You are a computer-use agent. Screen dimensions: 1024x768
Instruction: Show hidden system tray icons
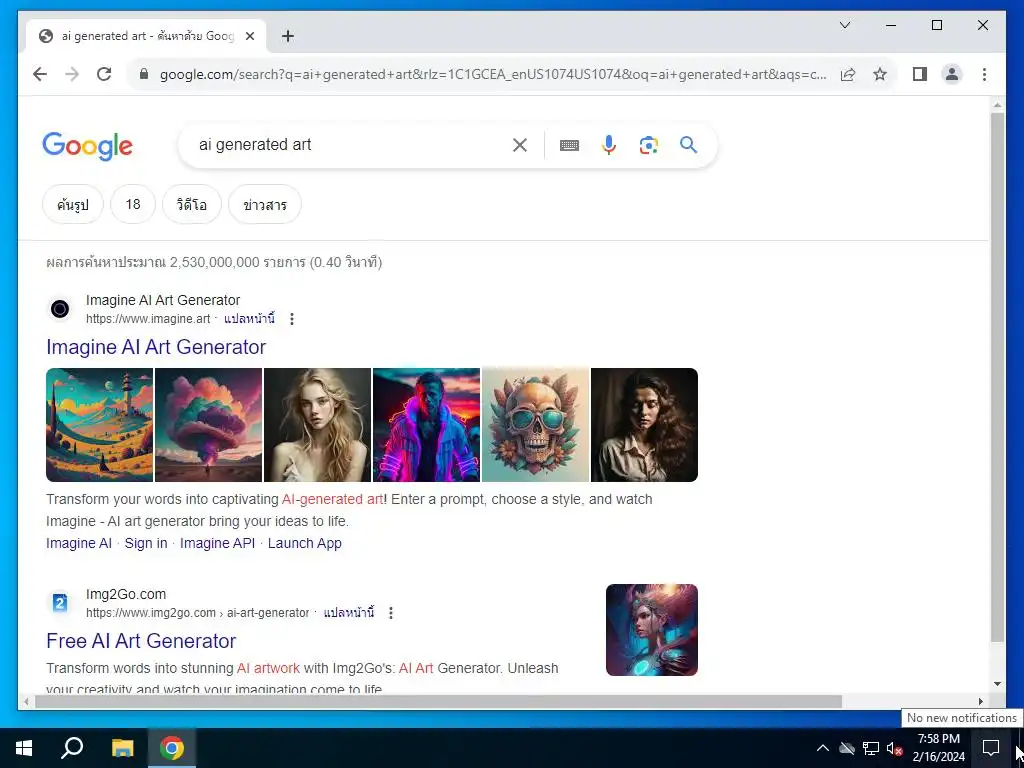(x=823, y=748)
